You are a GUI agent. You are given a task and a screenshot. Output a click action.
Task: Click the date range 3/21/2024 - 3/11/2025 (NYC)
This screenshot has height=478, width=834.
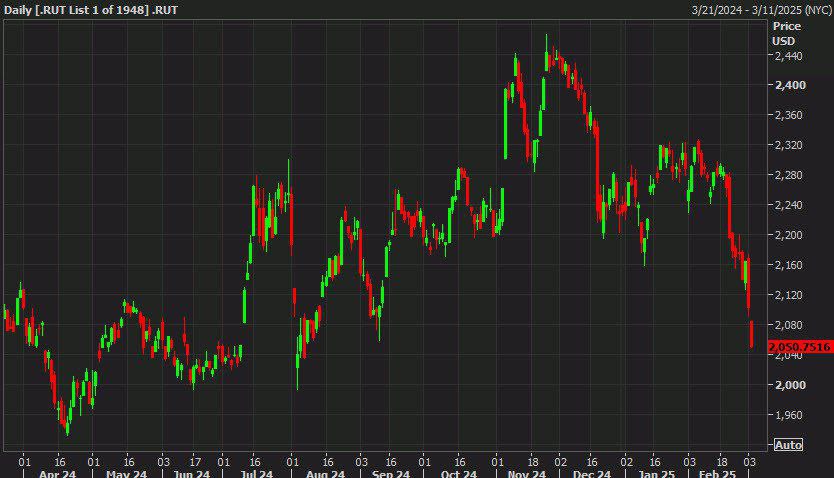pos(761,10)
